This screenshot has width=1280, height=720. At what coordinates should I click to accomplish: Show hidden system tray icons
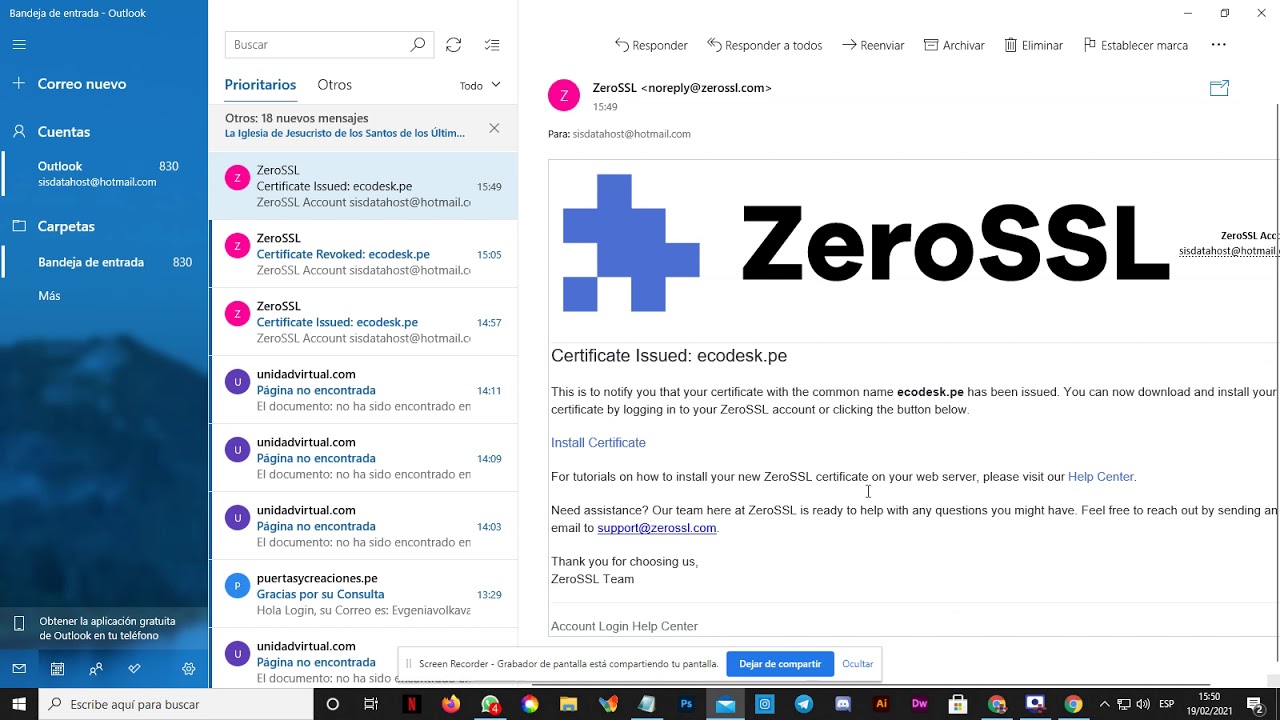[1104, 704]
